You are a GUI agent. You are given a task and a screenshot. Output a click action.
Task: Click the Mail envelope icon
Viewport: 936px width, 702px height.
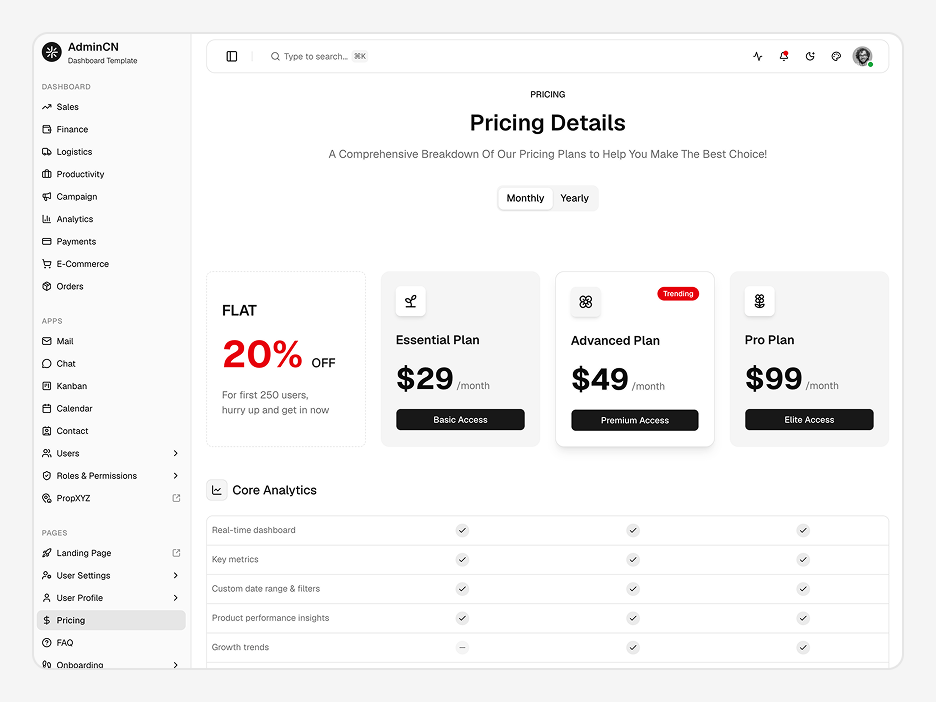(47, 341)
